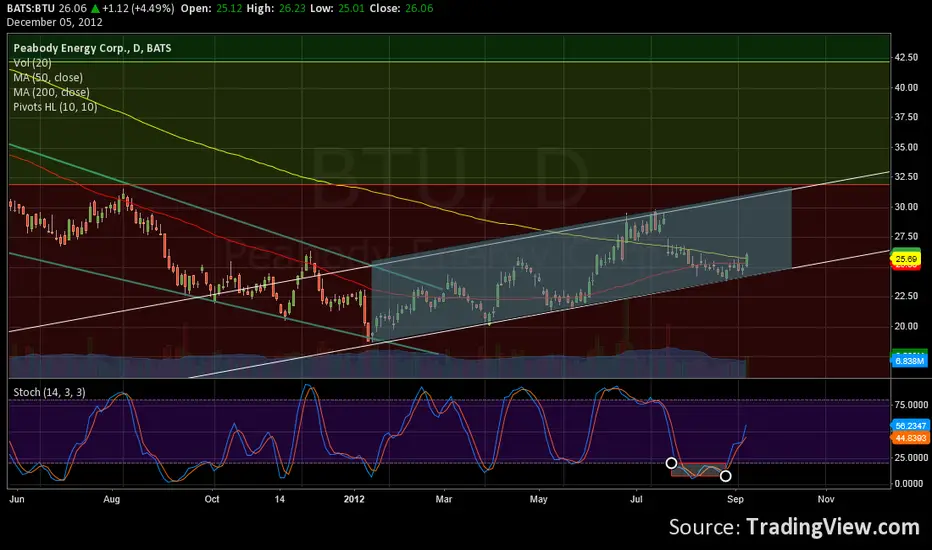
Task: Click the 75.0000 stochastic axis label
Action: tap(911, 405)
